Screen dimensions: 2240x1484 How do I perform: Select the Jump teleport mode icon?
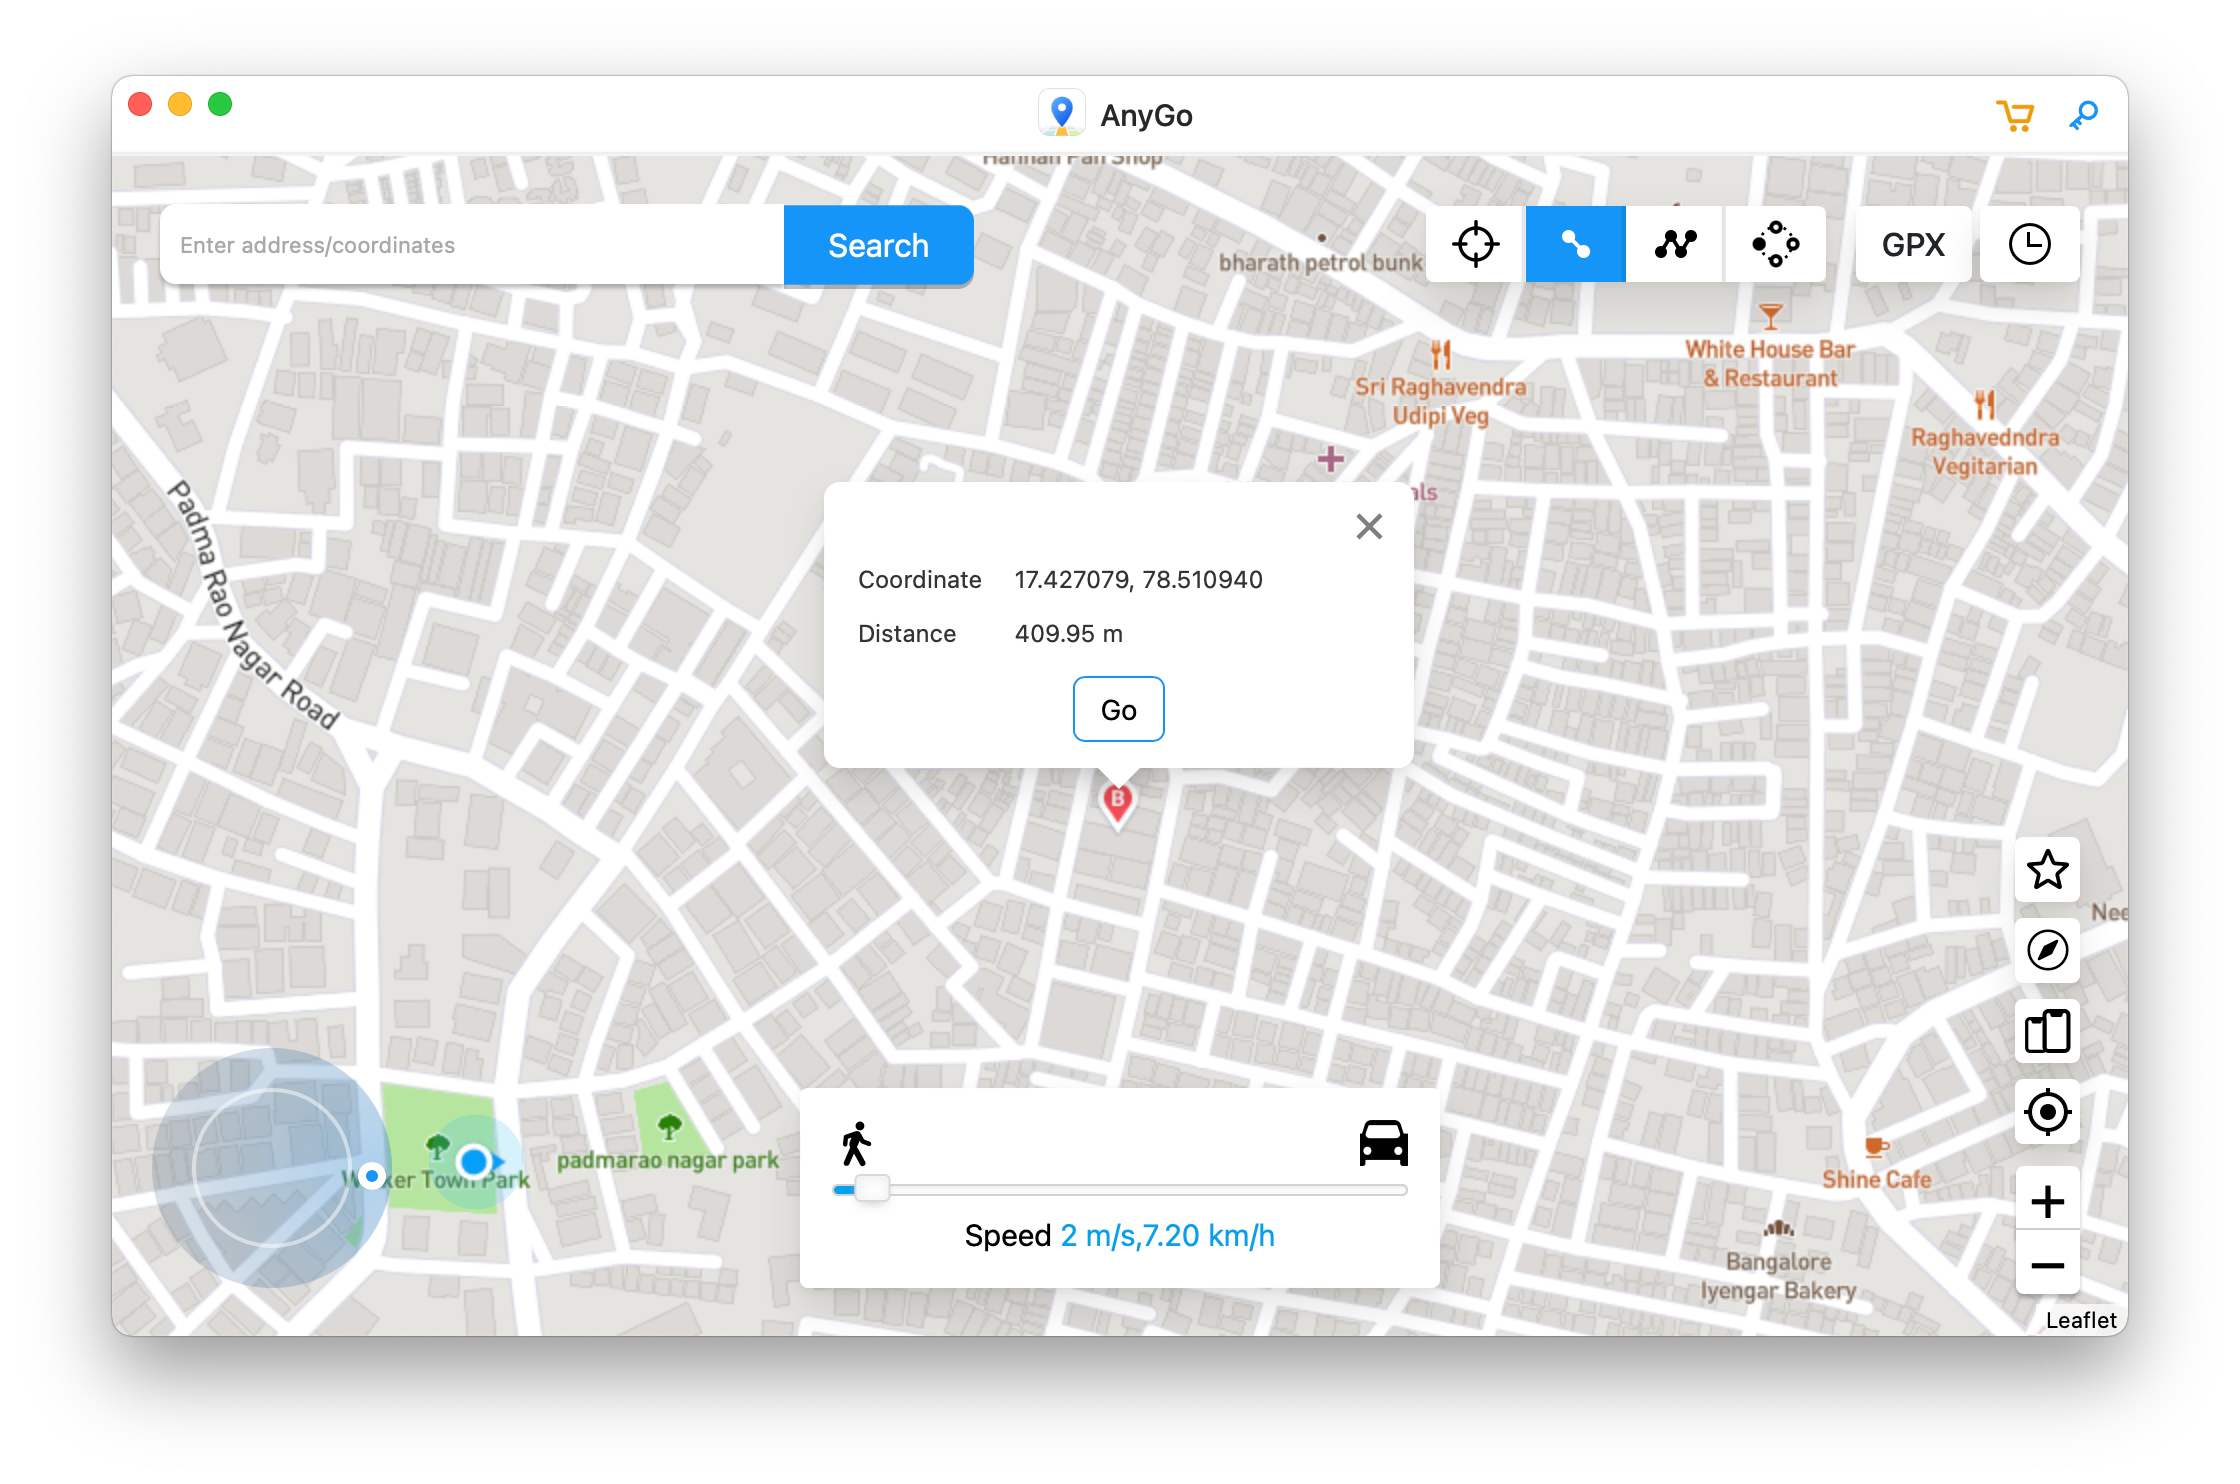point(1776,243)
